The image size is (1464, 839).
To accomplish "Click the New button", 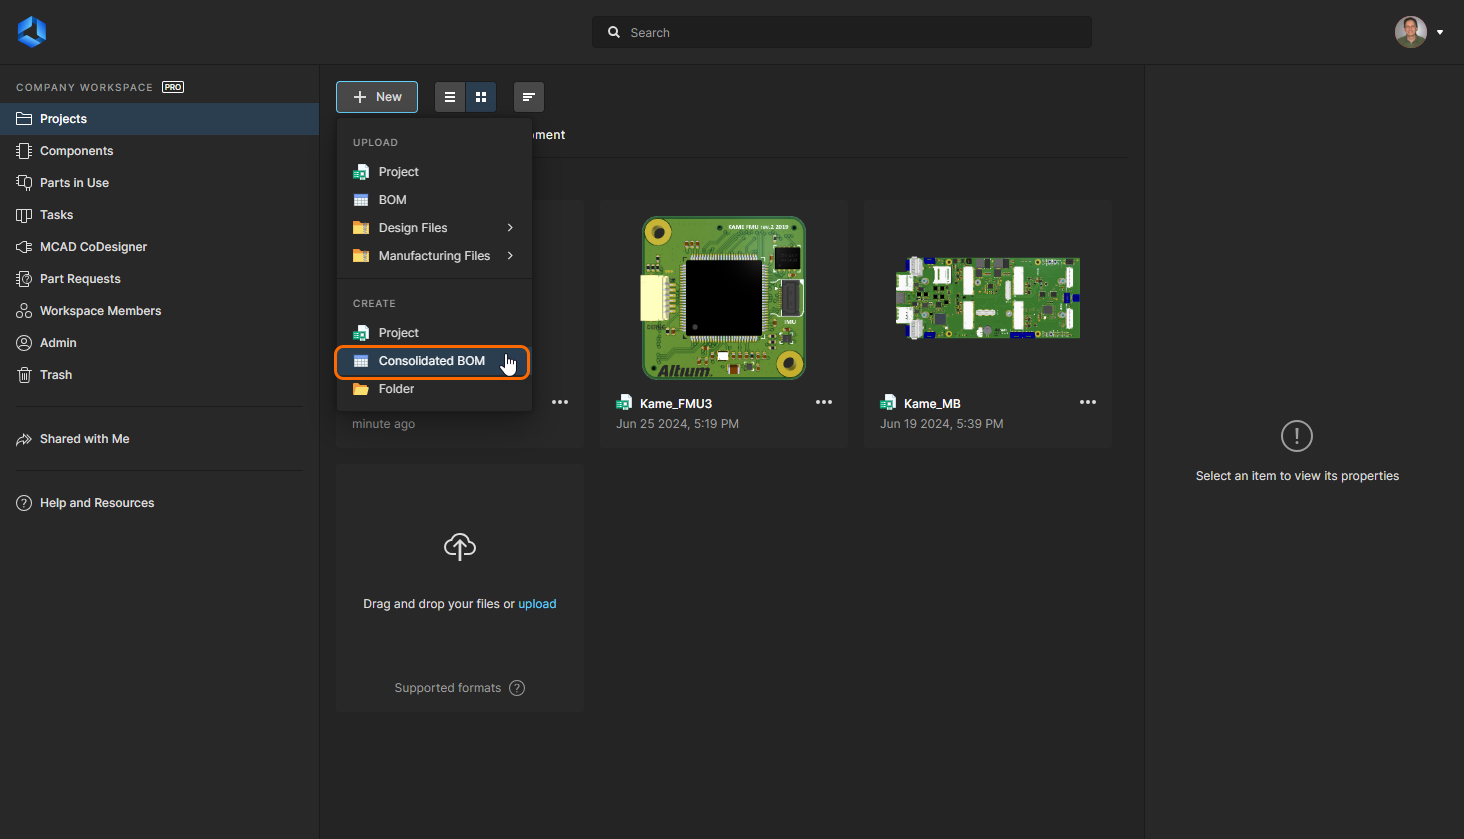I will tap(377, 97).
